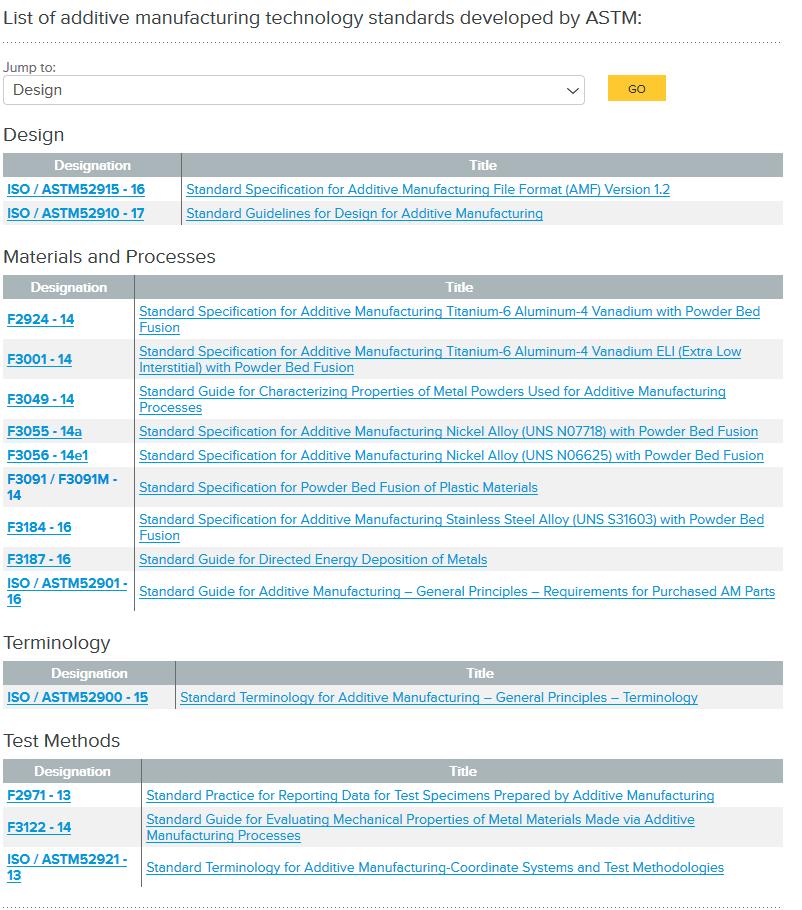
Task: Open ISO / ASTM52910 - 17 designation link
Action: pos(75,213)
